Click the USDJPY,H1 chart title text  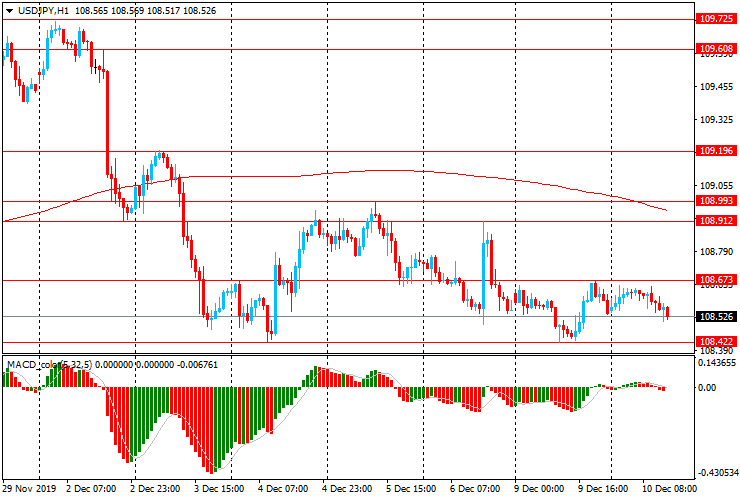44,11
